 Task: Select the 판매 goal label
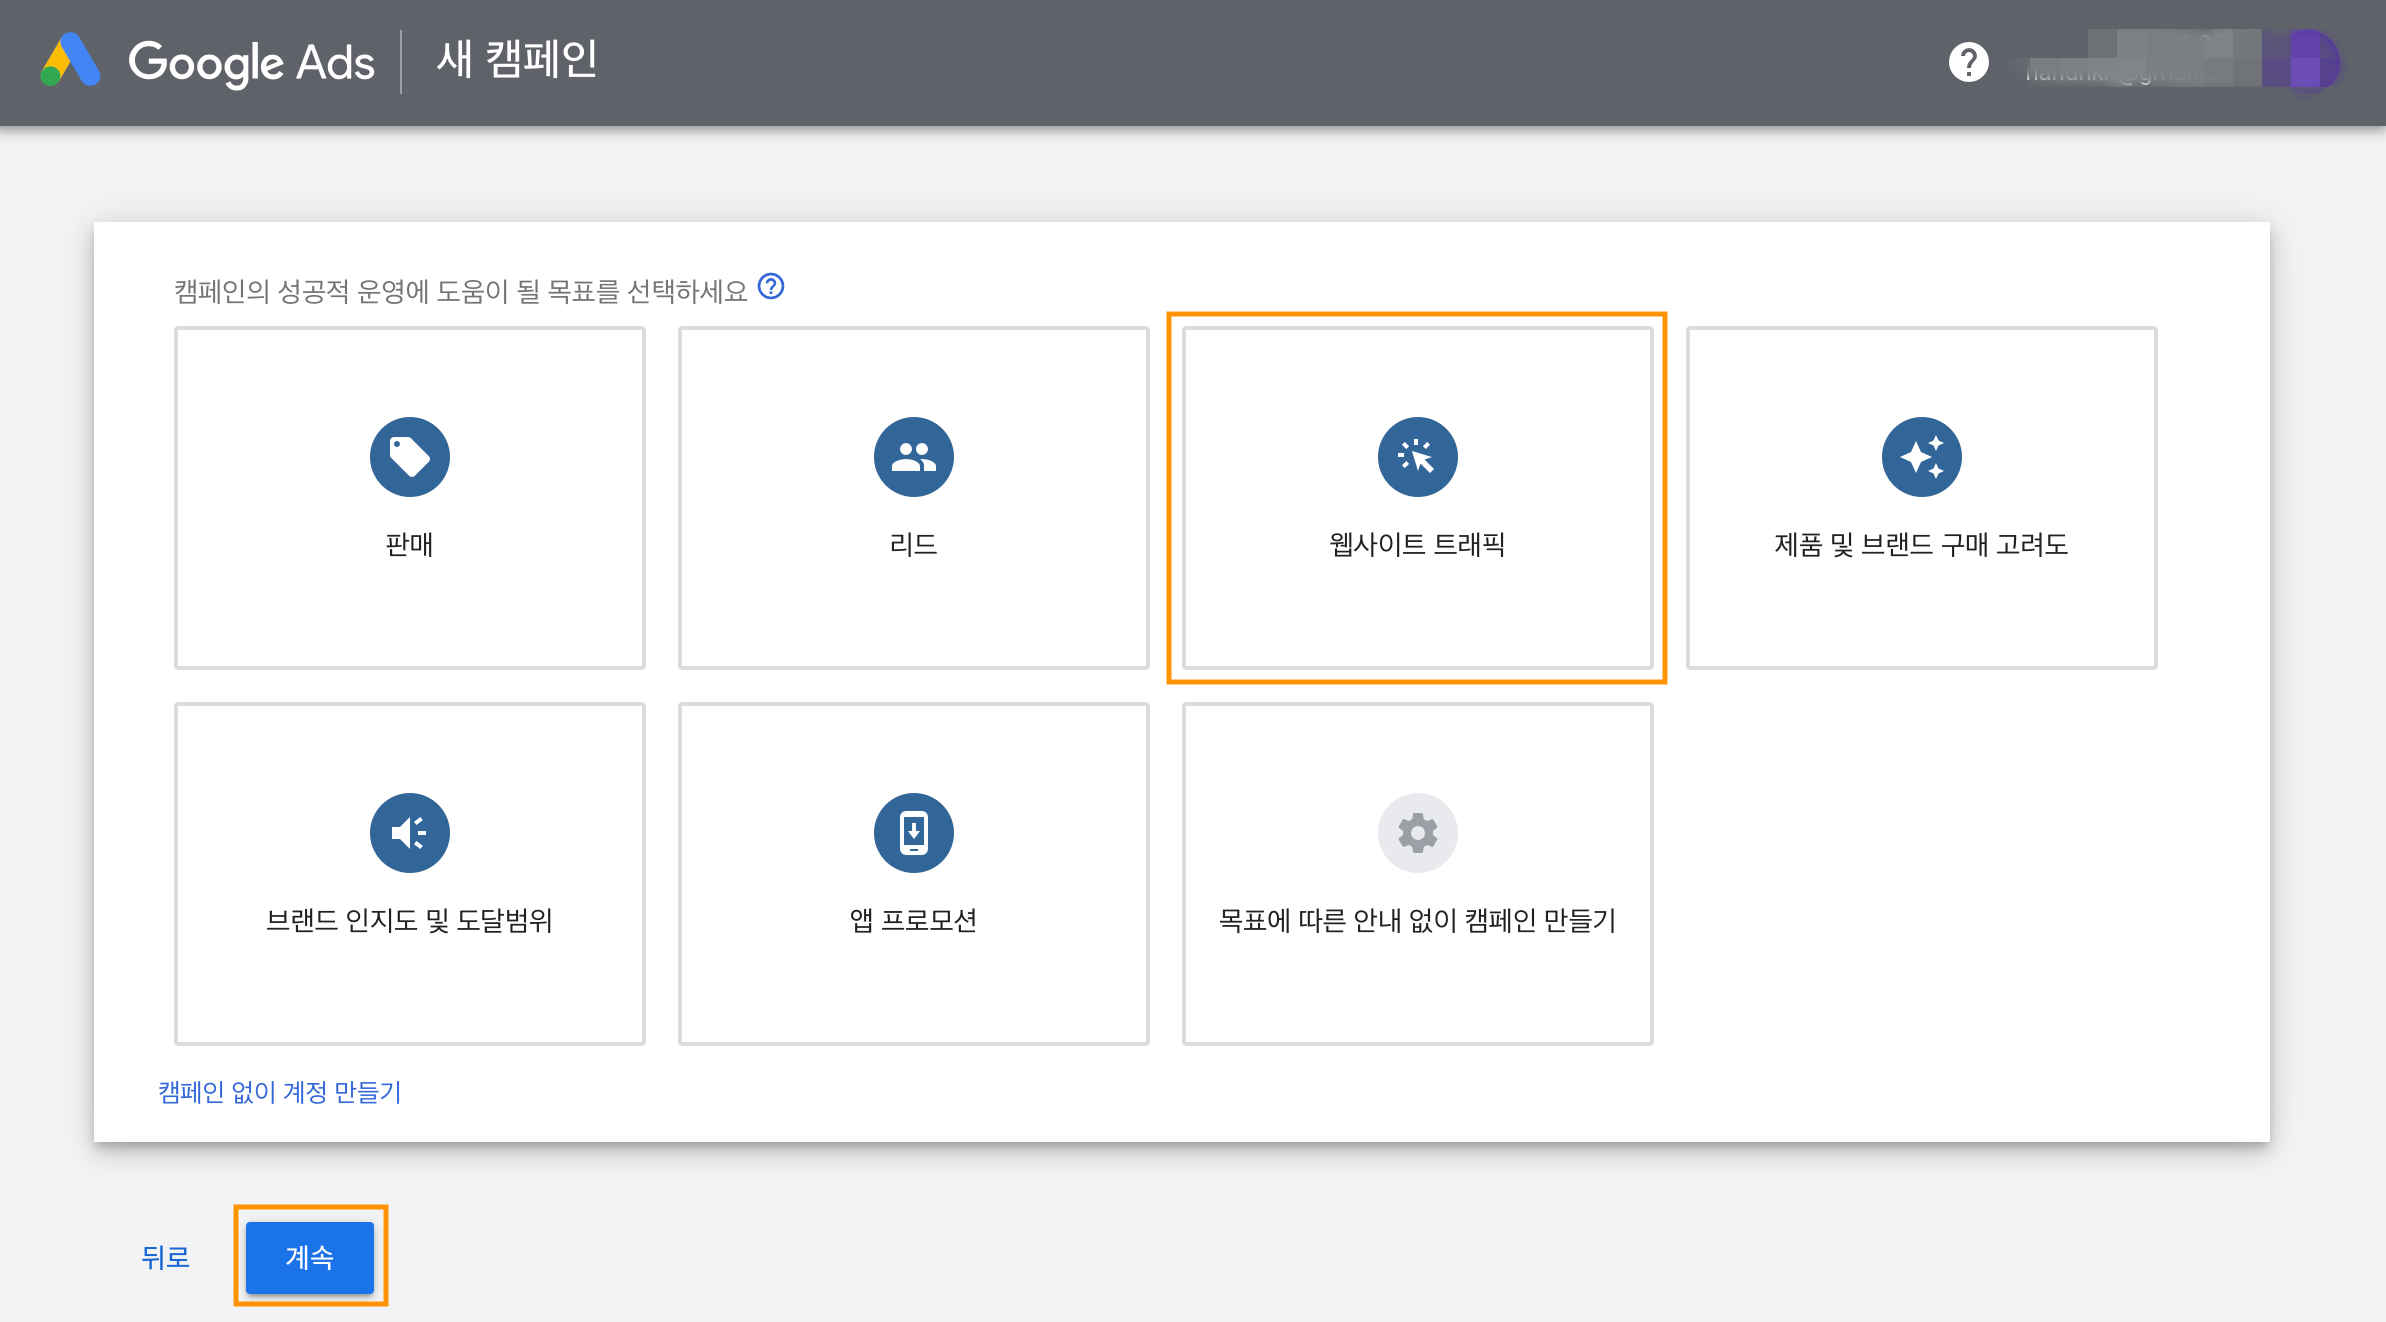pos(409,545)
